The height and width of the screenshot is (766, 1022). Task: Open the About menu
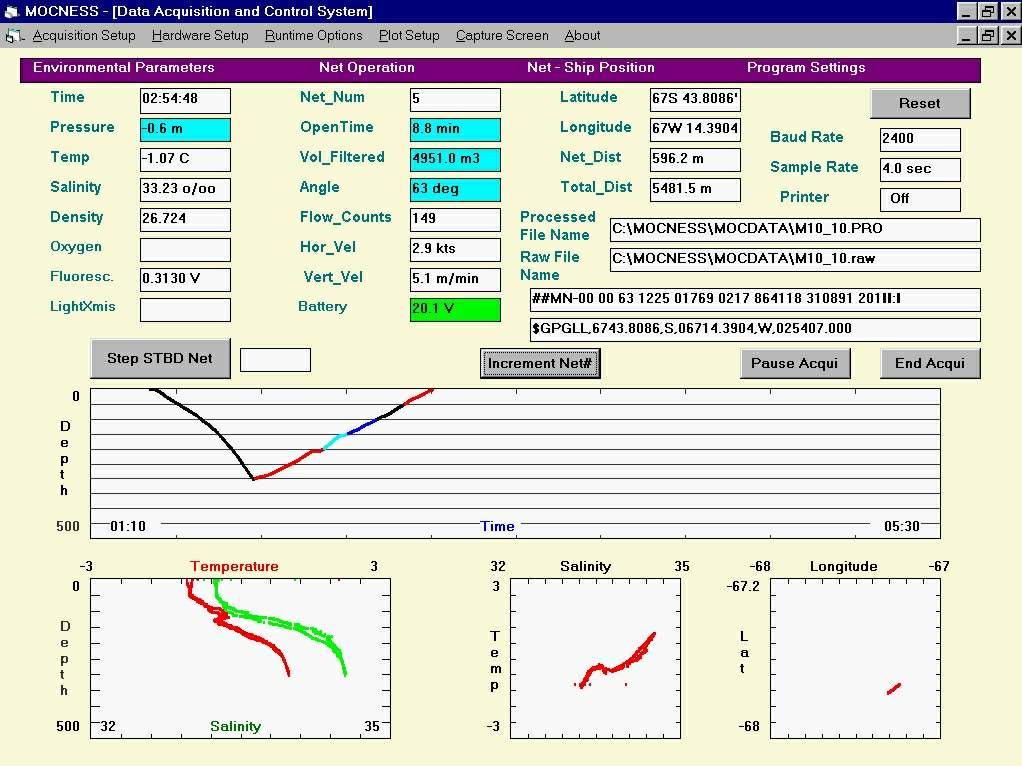pyautogui.click(x=582, y=36)
